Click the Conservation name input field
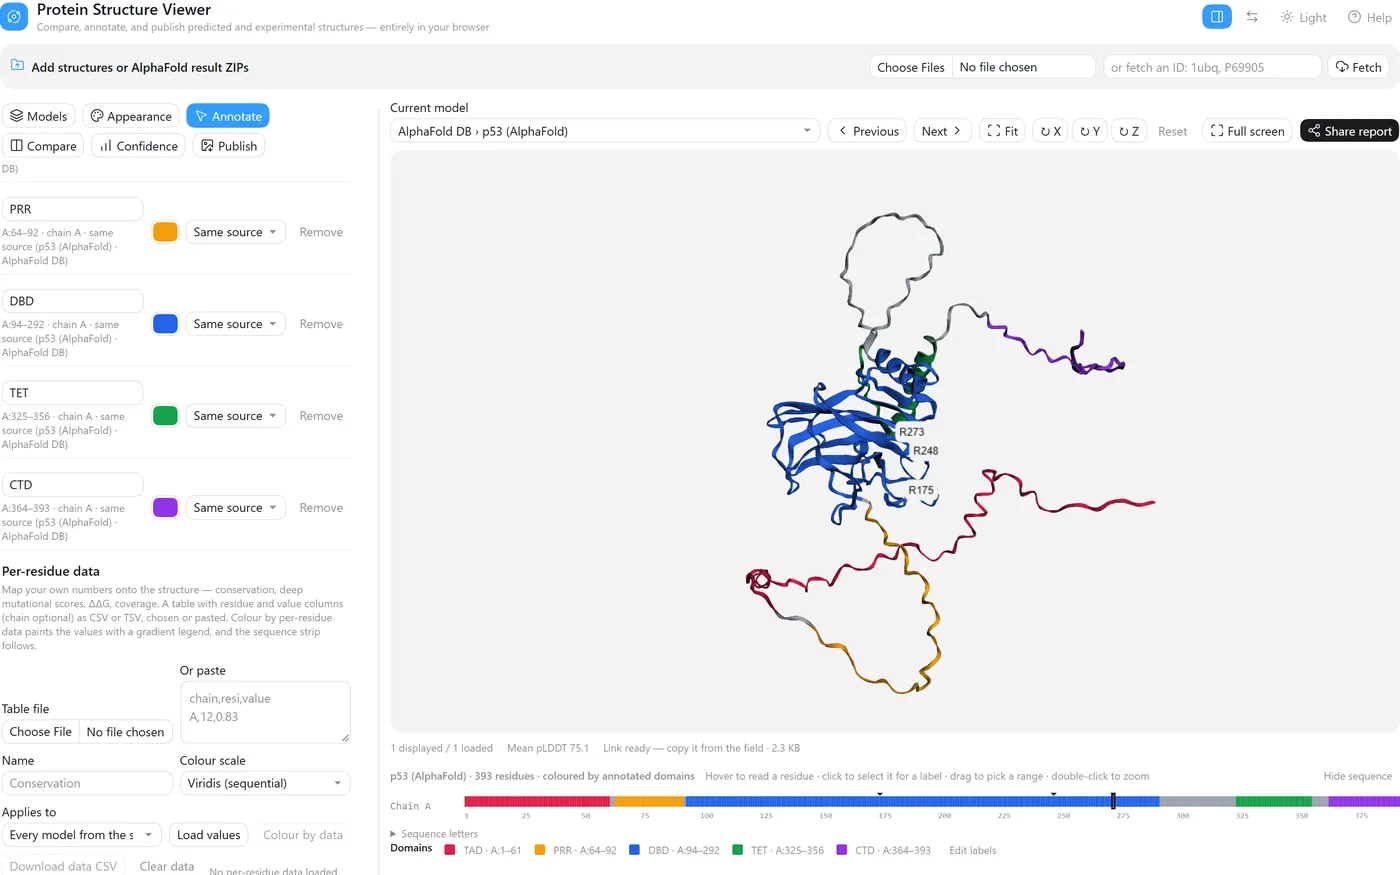The width and height of the screenshot is (1400, 875). click(x=87, y=783)
